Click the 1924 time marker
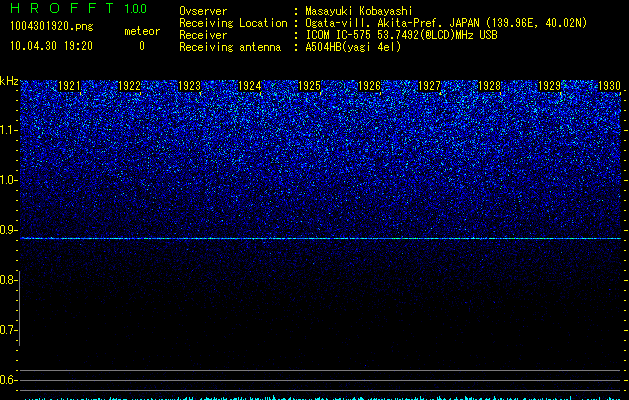Screen dimensions: 629x400 (x=250, y=86)
